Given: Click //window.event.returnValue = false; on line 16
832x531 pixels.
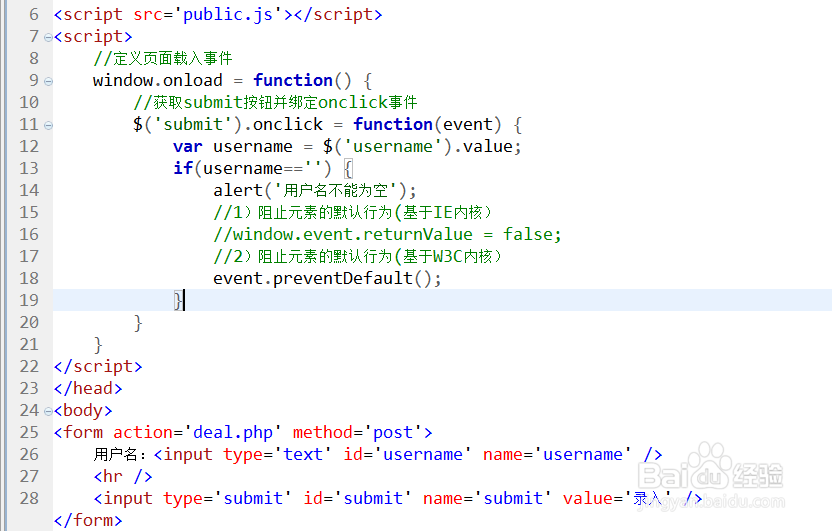Looking at the screenshot, I should [387, 234].
